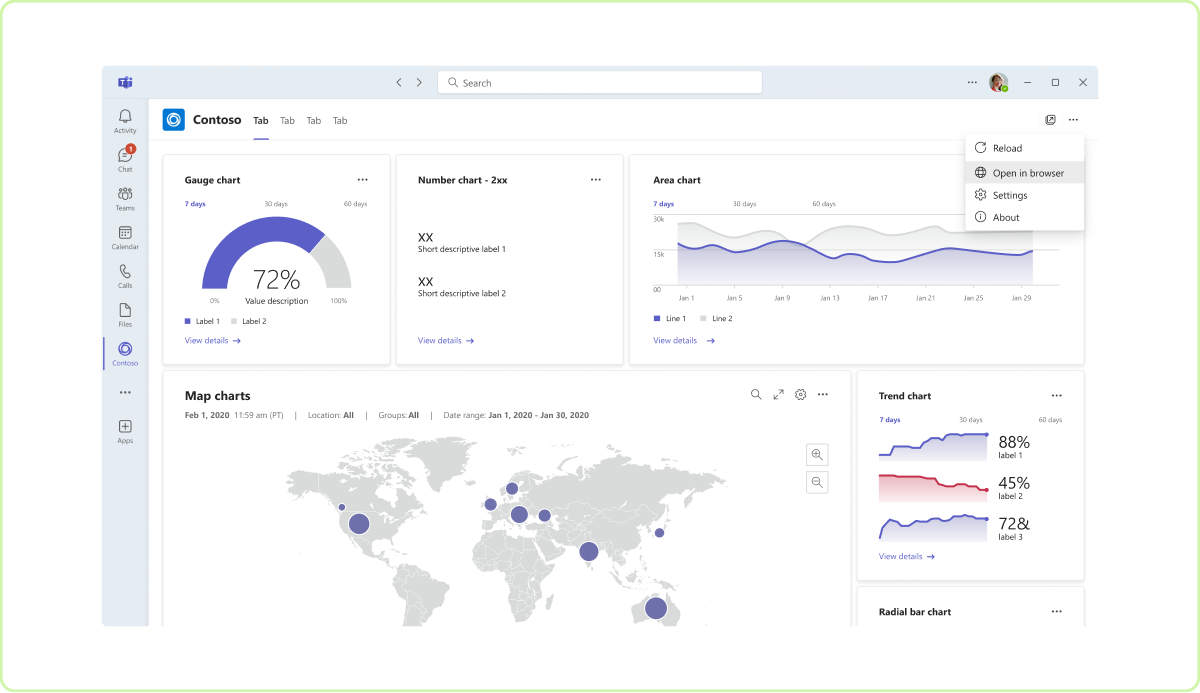
Task: Open Map charts settings gear
Action: (x=800, y=395)
